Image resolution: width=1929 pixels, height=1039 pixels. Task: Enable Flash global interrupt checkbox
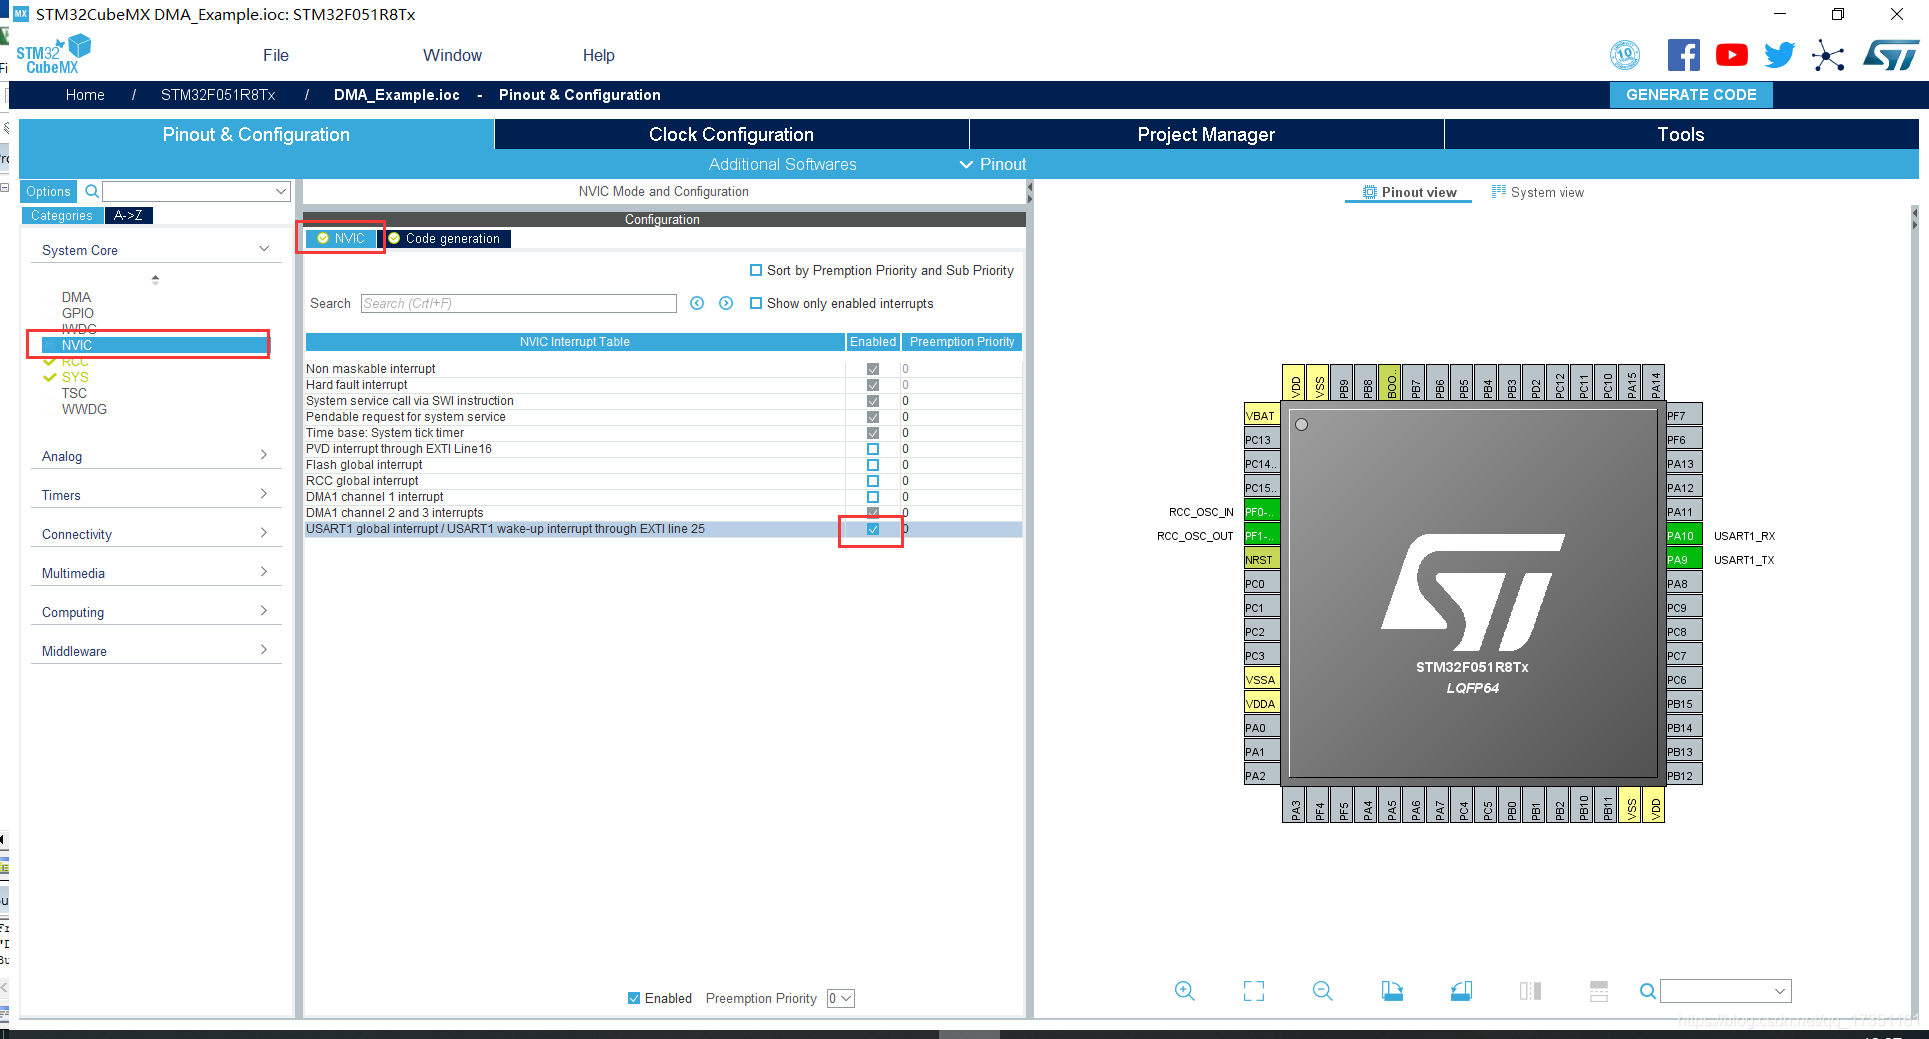(873, 465)
